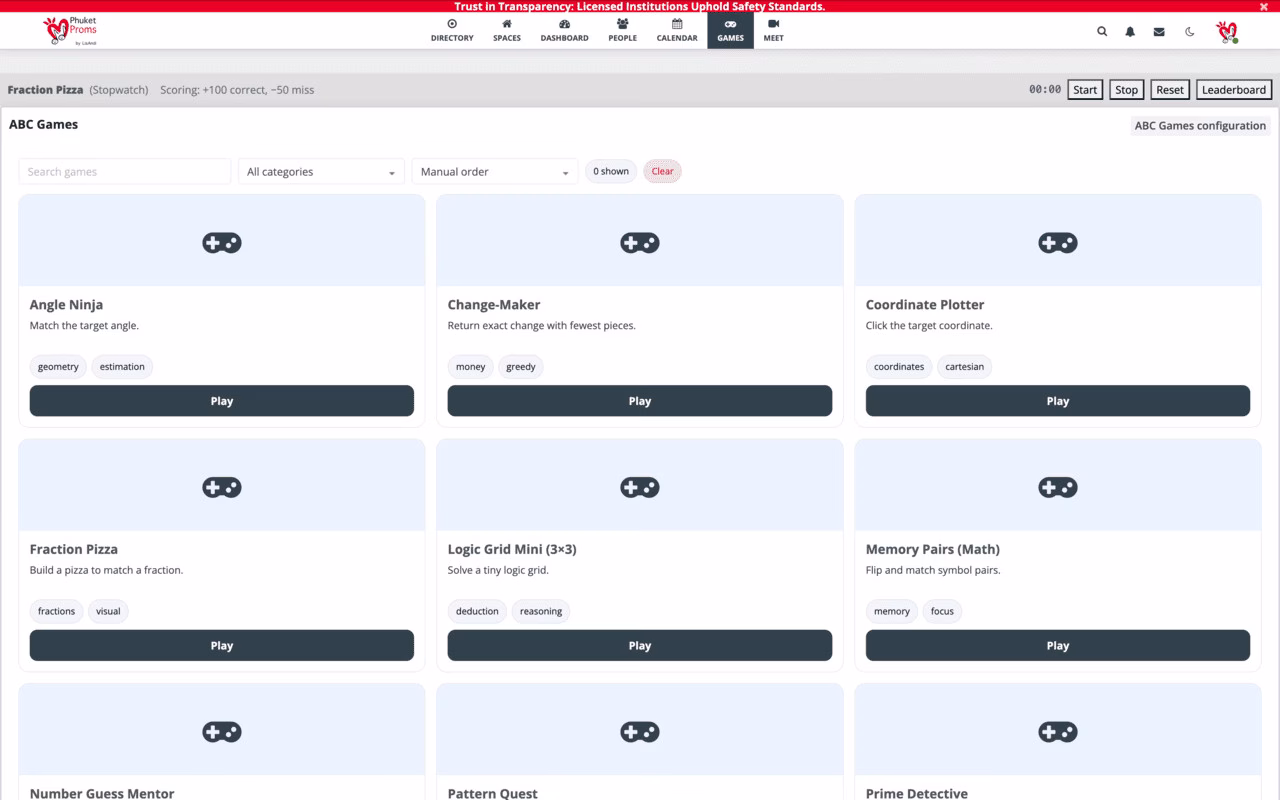The height and width of the screenshot is (800, 1280).
Task: Select the greedy tag
Action: [x=521, y=367]
